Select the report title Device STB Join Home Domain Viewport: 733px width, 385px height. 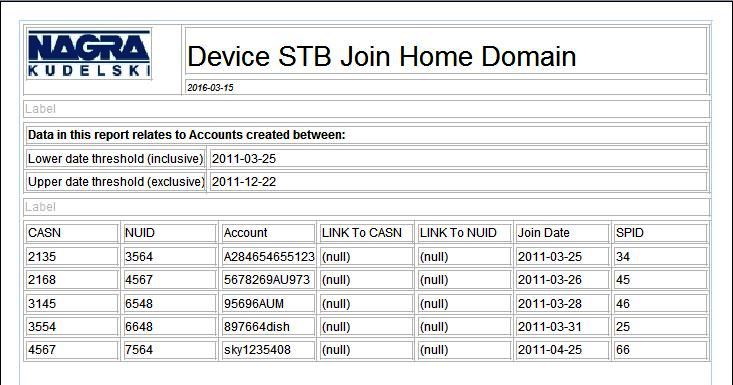coord(381,57)
